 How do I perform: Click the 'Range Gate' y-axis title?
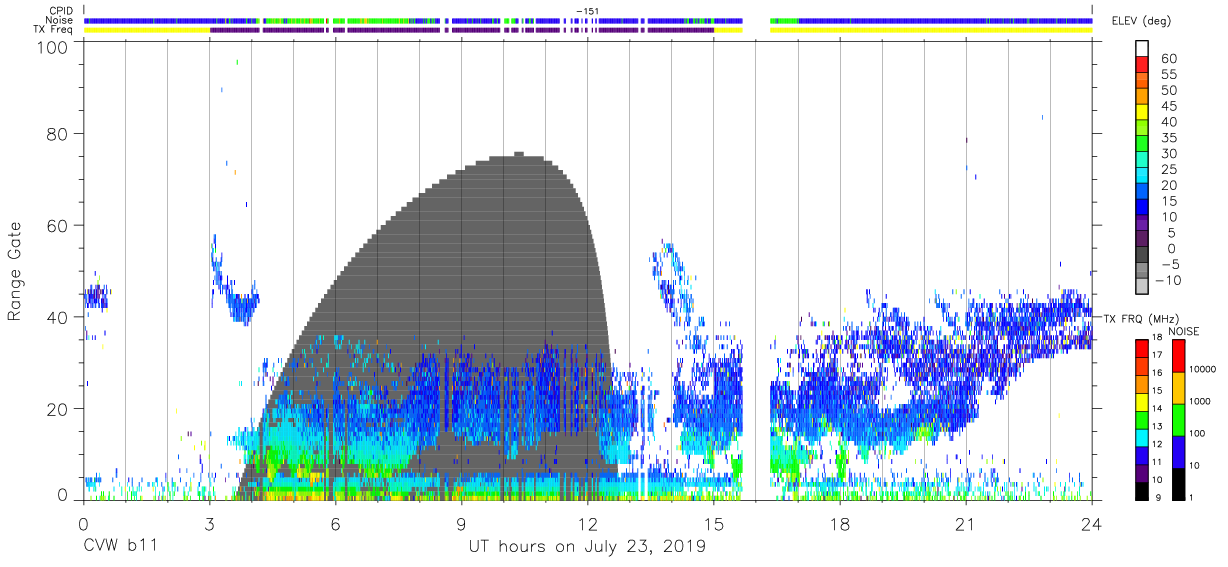[15, 272]
